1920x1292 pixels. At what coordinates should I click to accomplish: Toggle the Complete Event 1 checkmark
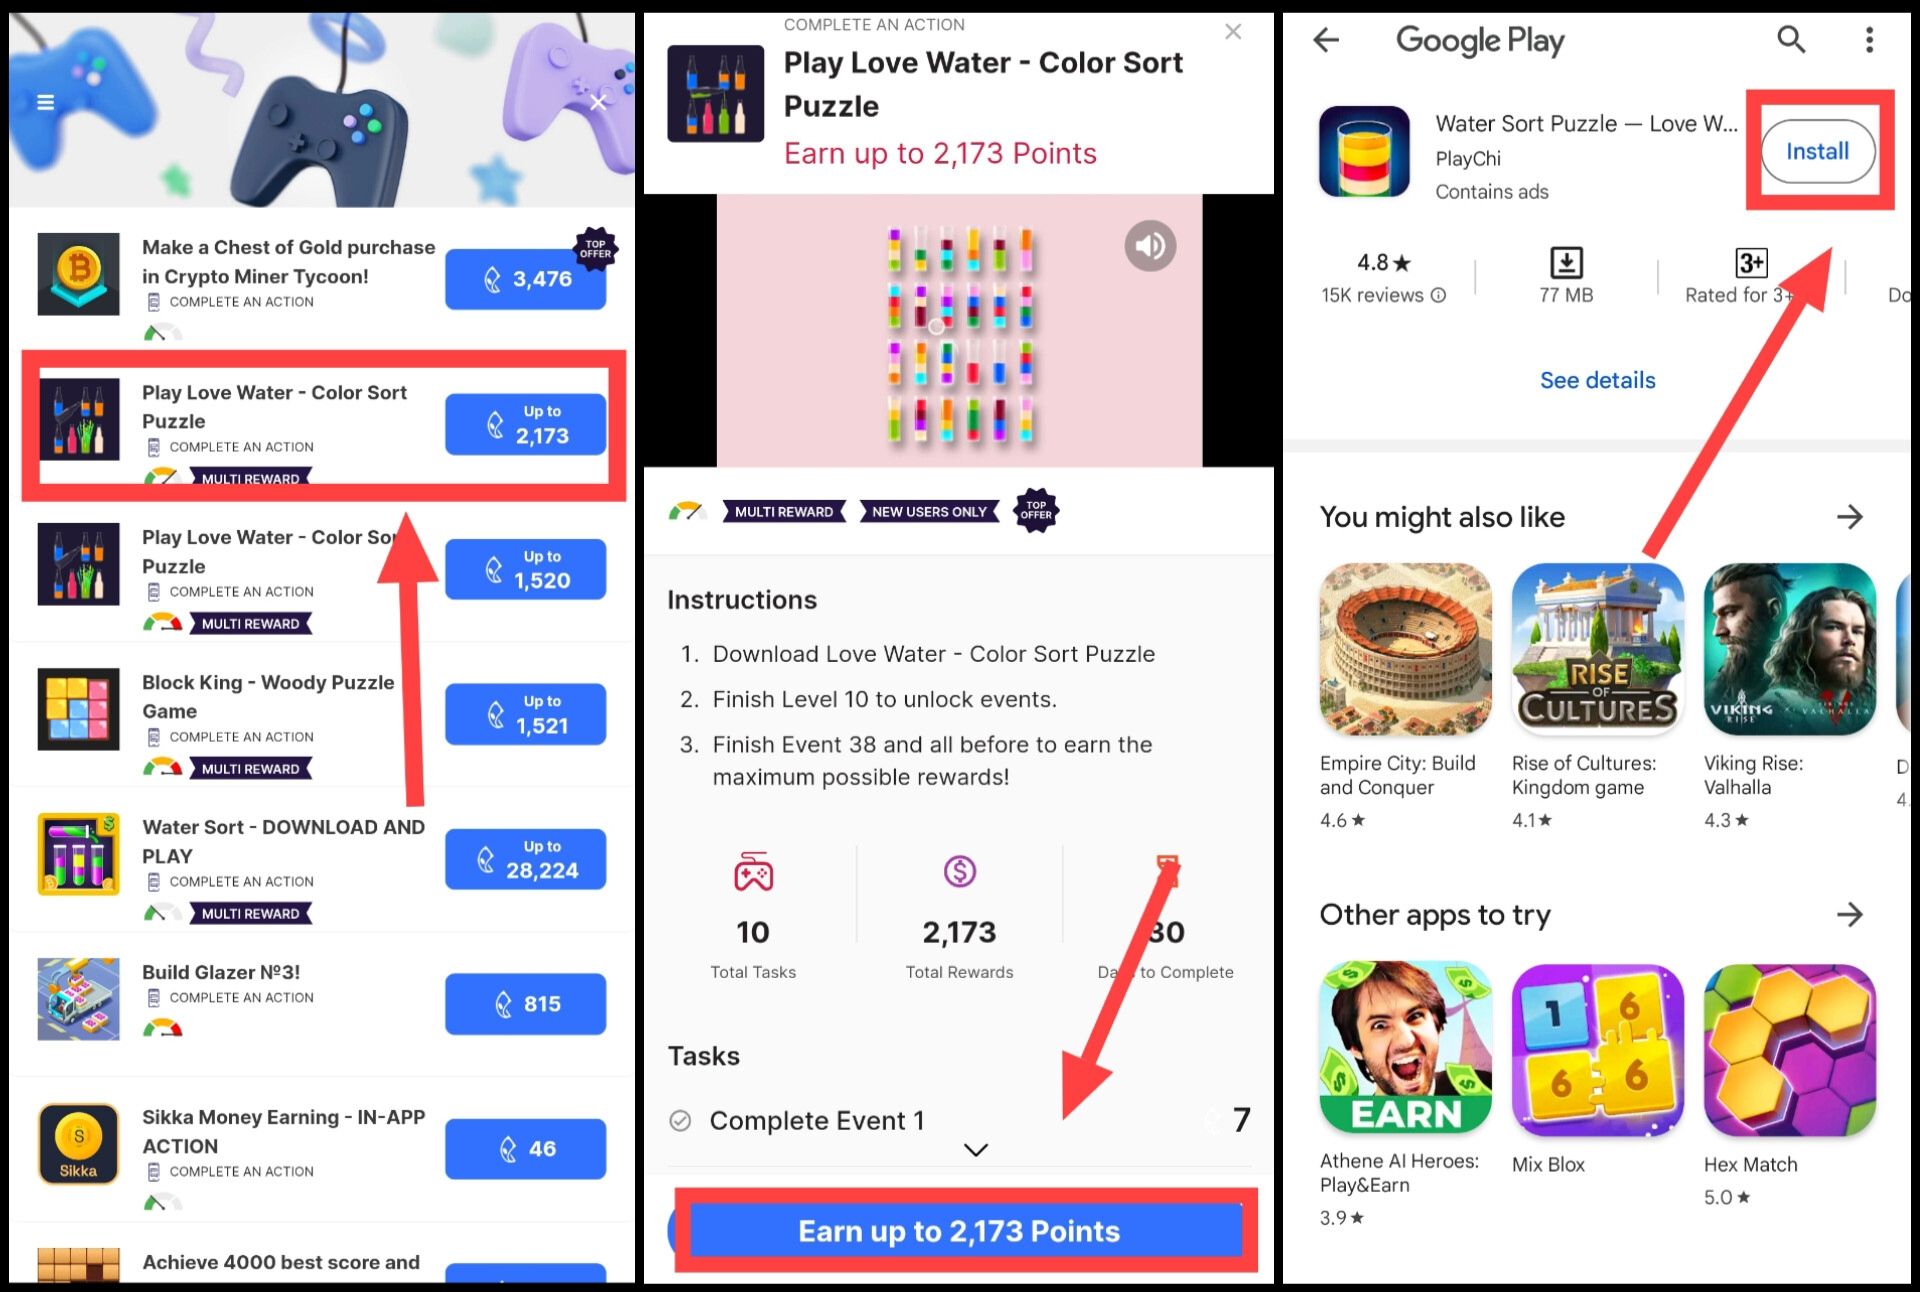coord(680,1120)
